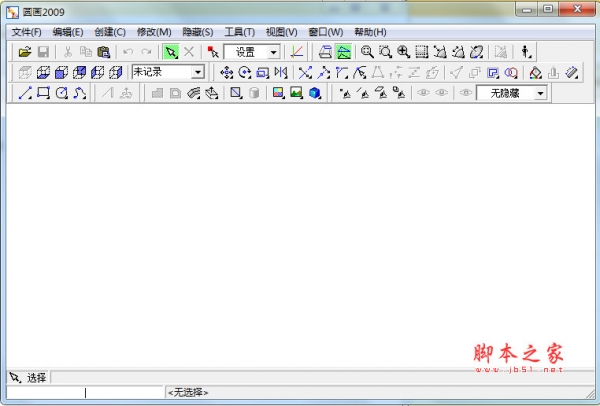Maximize the window

(x=548, y=9)
